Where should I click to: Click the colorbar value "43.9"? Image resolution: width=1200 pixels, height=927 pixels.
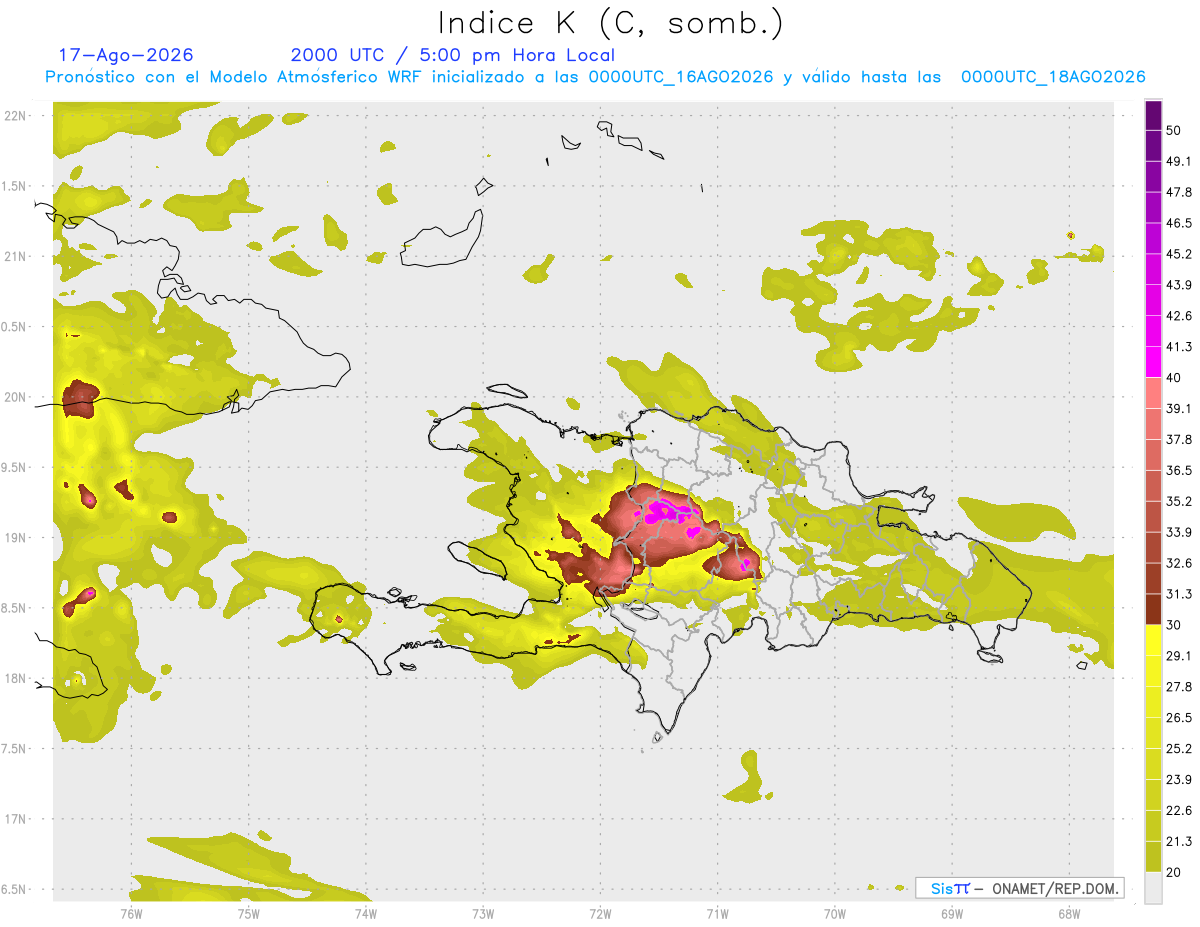[x=1178, y=285]
